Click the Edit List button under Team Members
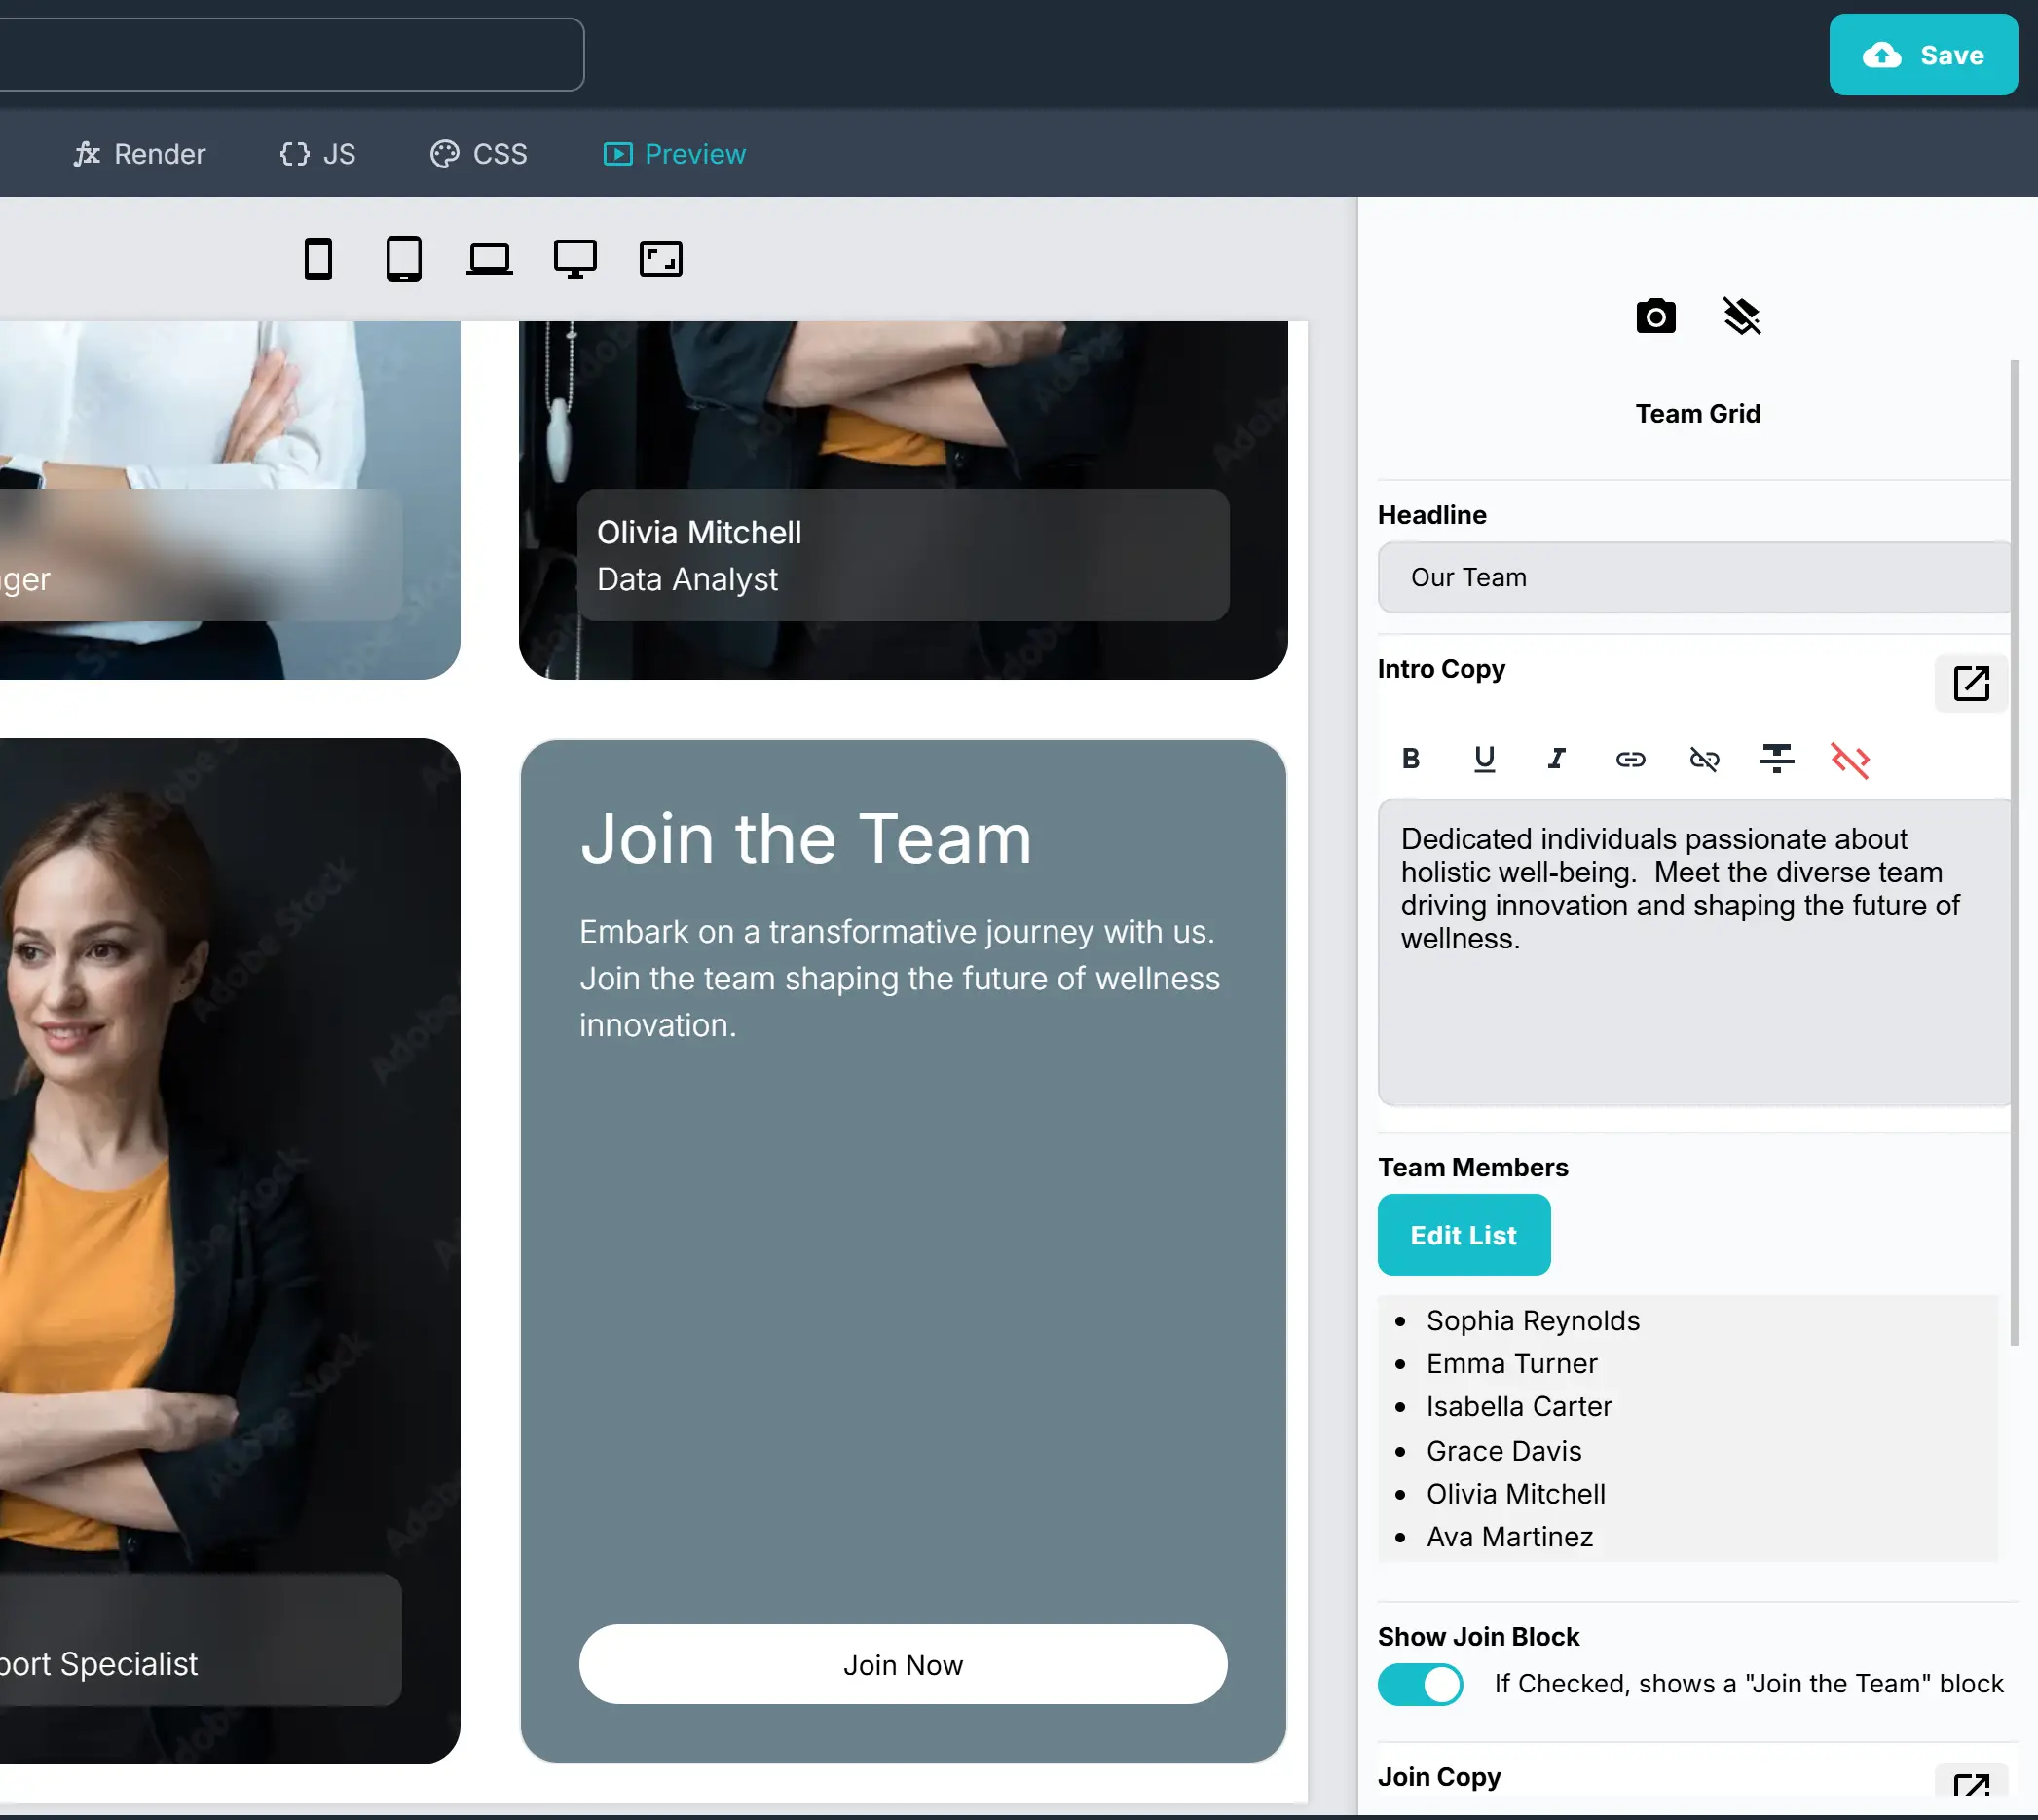2038x1820 pixels. click(x=1463, y=1234)
